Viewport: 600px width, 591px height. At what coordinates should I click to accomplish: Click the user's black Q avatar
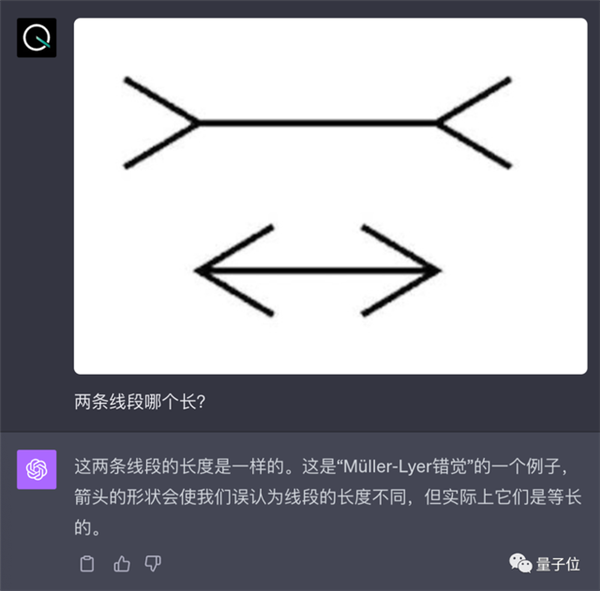pyautogui.click(x=37, y=38)
